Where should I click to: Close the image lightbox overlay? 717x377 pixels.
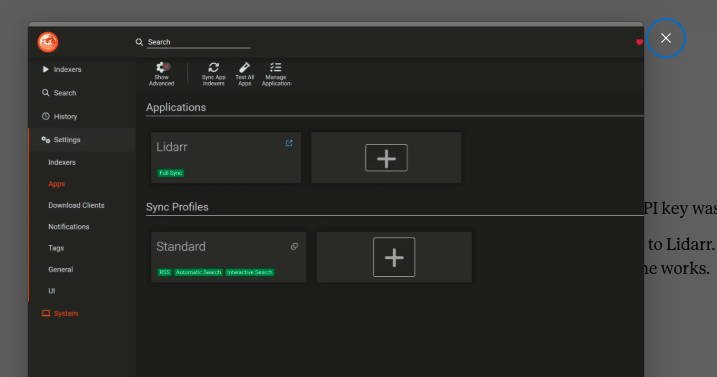pyautogui.click(x=666, y=38)
